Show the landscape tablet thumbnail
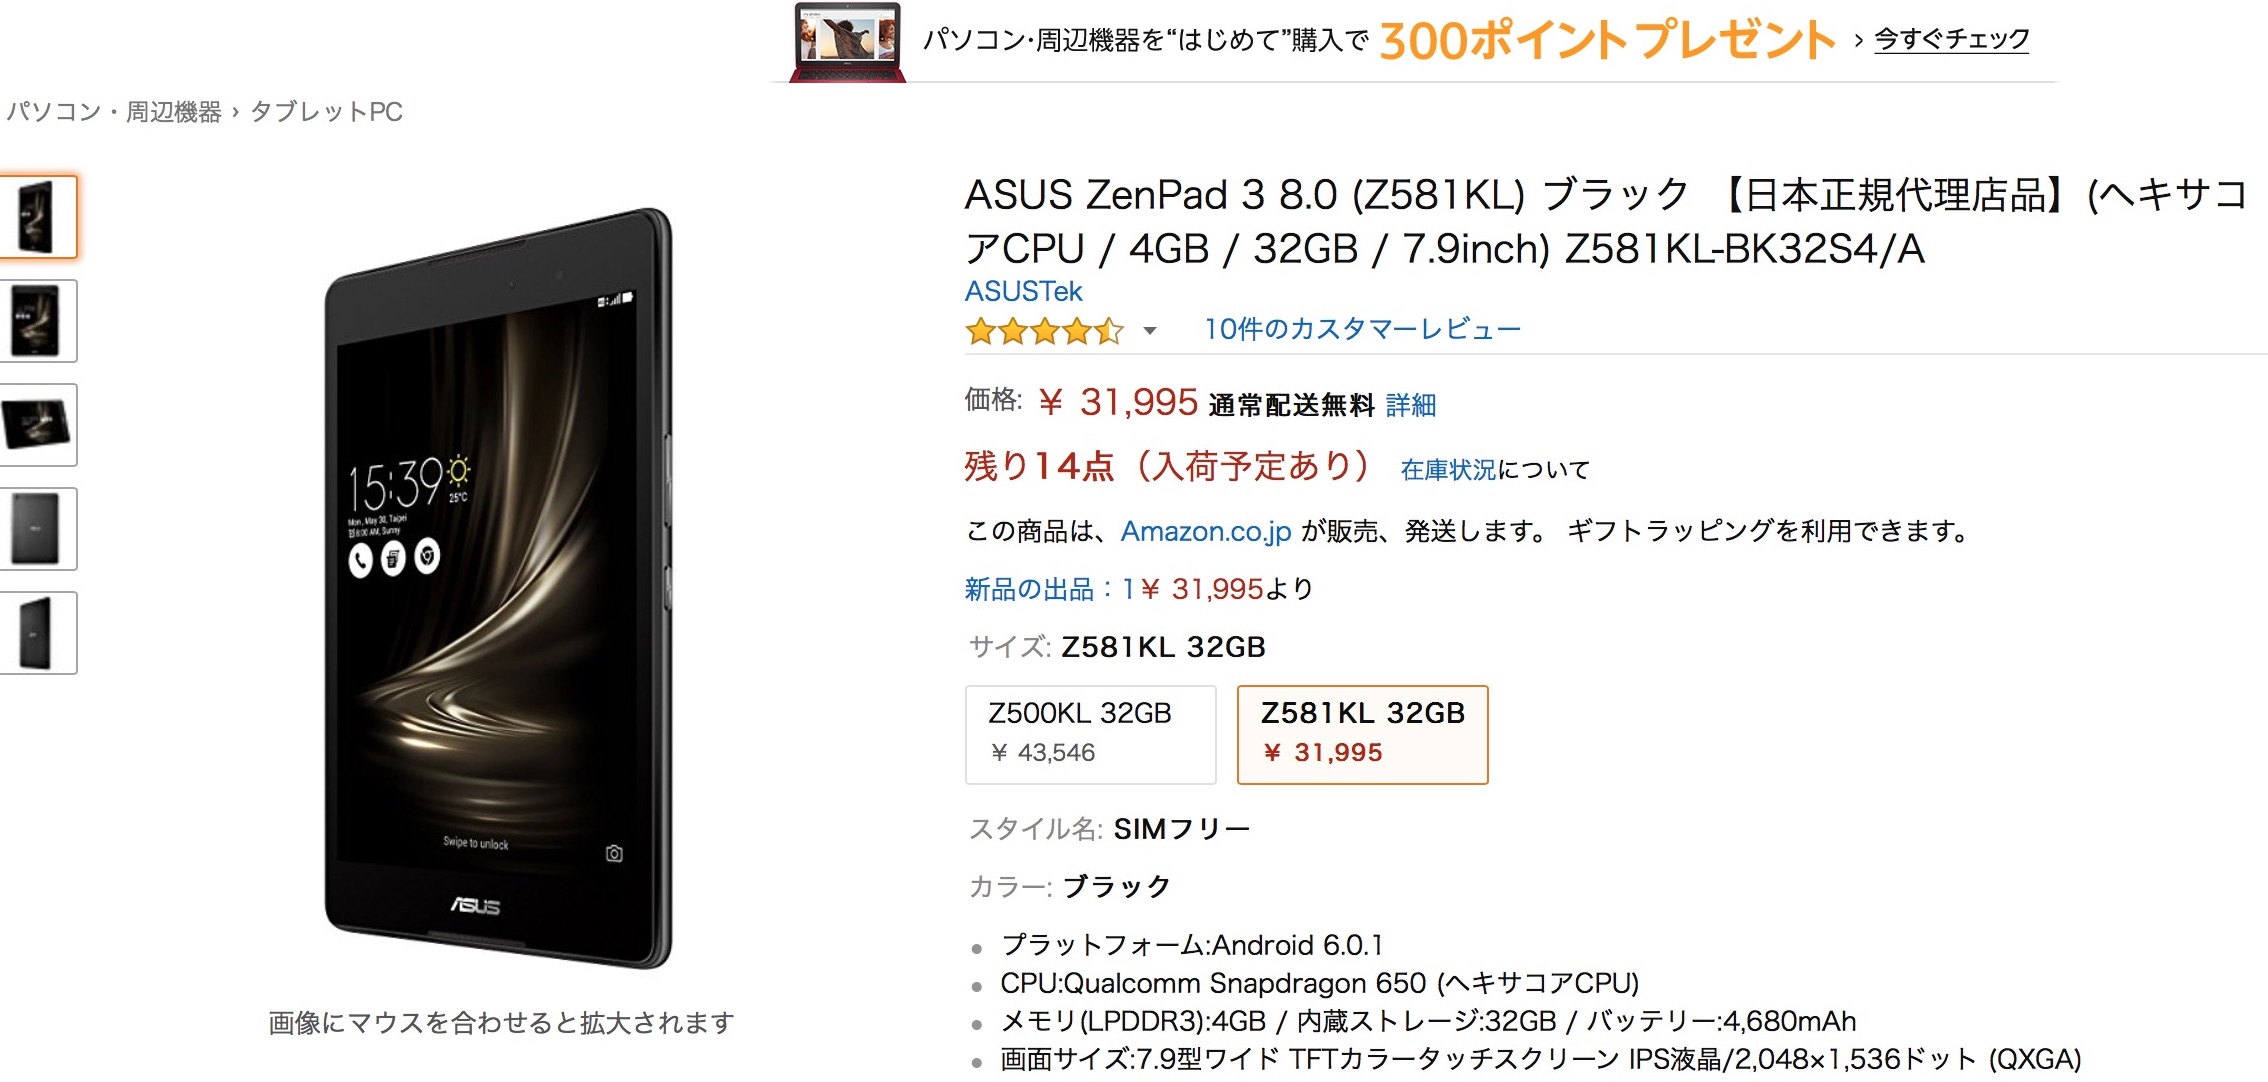The height and width of the screenshot is (1082, 2268). [x=37, y=425]
